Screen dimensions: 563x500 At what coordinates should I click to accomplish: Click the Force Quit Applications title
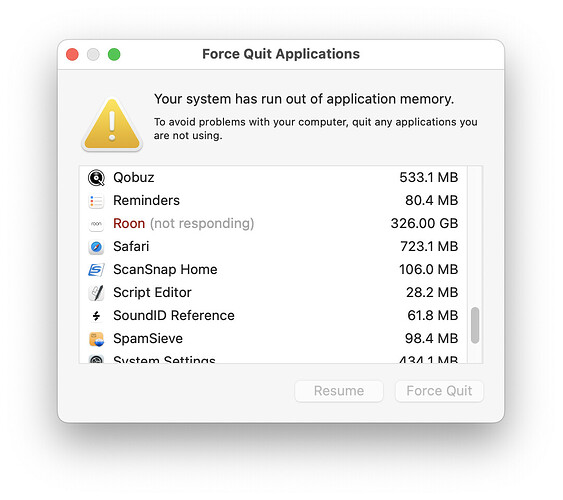[x=281, y=54]
